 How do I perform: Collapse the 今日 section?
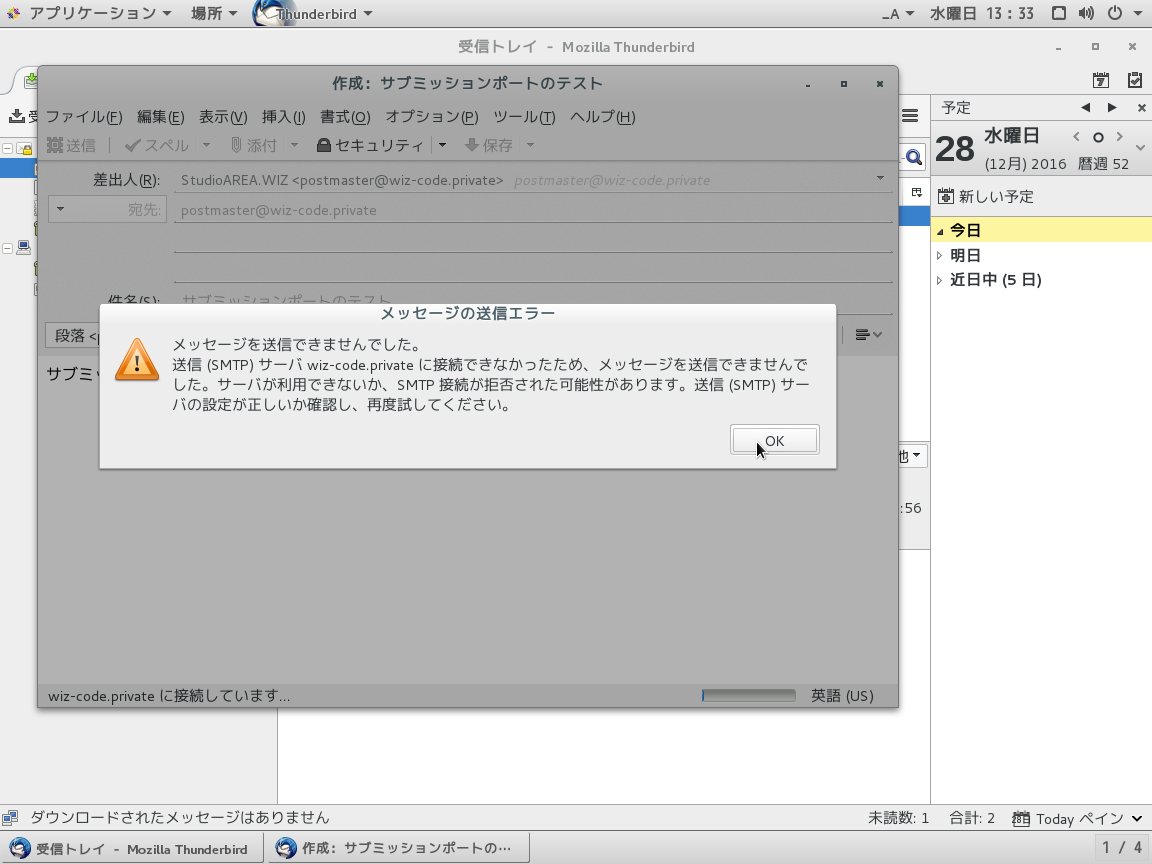click(940, 231)
